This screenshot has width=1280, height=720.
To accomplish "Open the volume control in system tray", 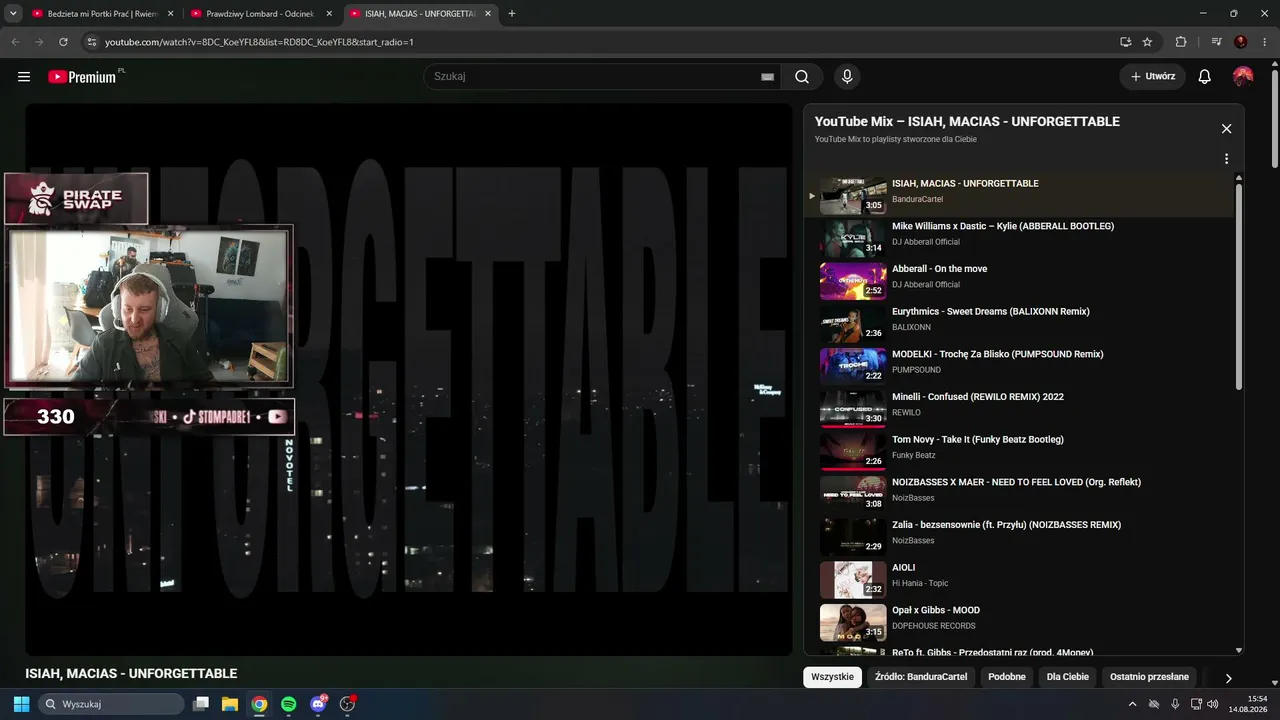I will tap(1213, 704).
